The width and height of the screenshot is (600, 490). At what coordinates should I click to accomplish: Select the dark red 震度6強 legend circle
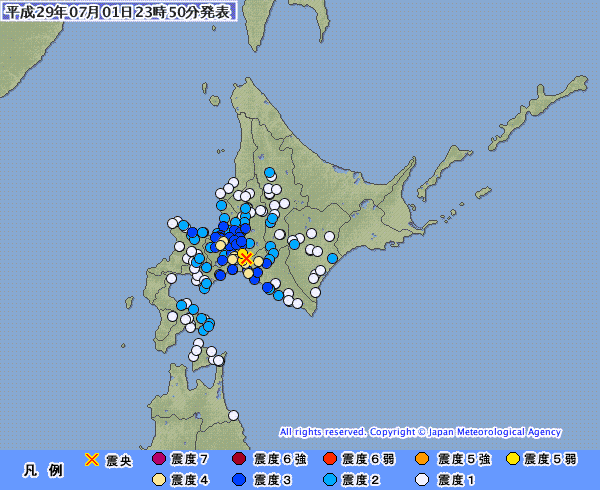[x=239, y=458]
